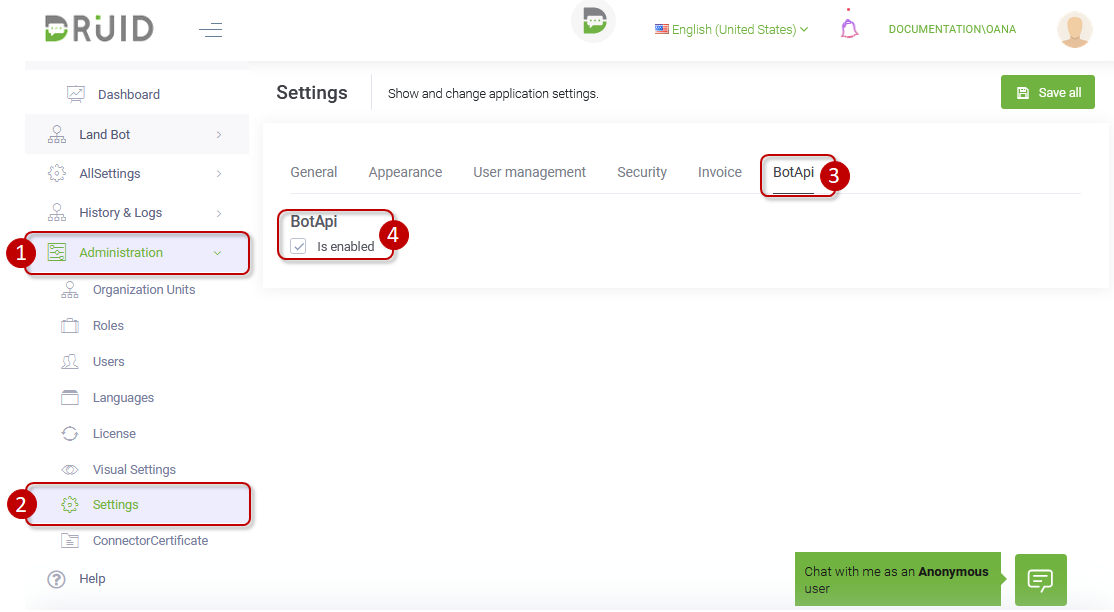Open the User management tab
Viewport: 1114px width, 612px height.
click(529, 172)
